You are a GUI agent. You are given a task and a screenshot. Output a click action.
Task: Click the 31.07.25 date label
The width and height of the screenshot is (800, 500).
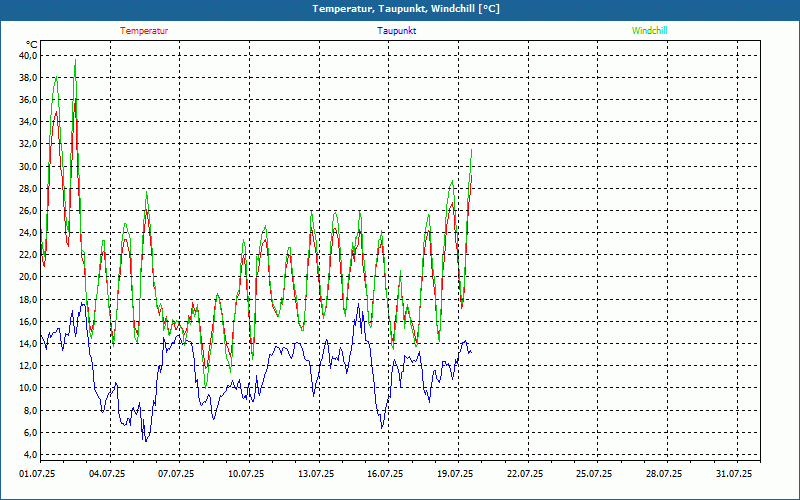pos(734,474)
